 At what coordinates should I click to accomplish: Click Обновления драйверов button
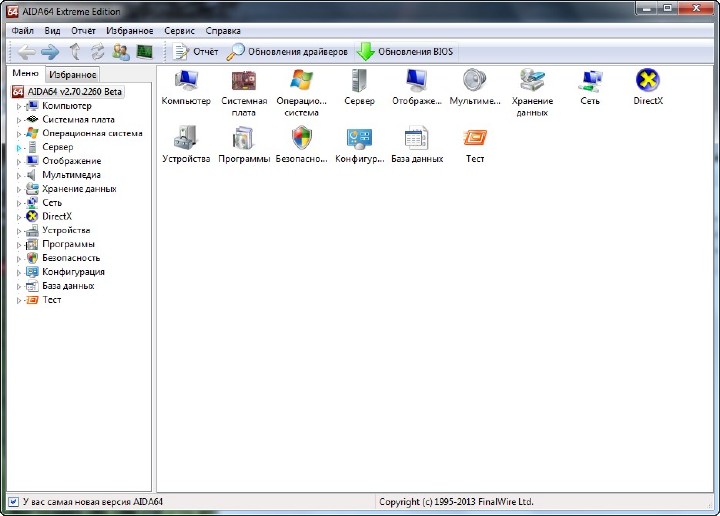(x=288, y=51)
